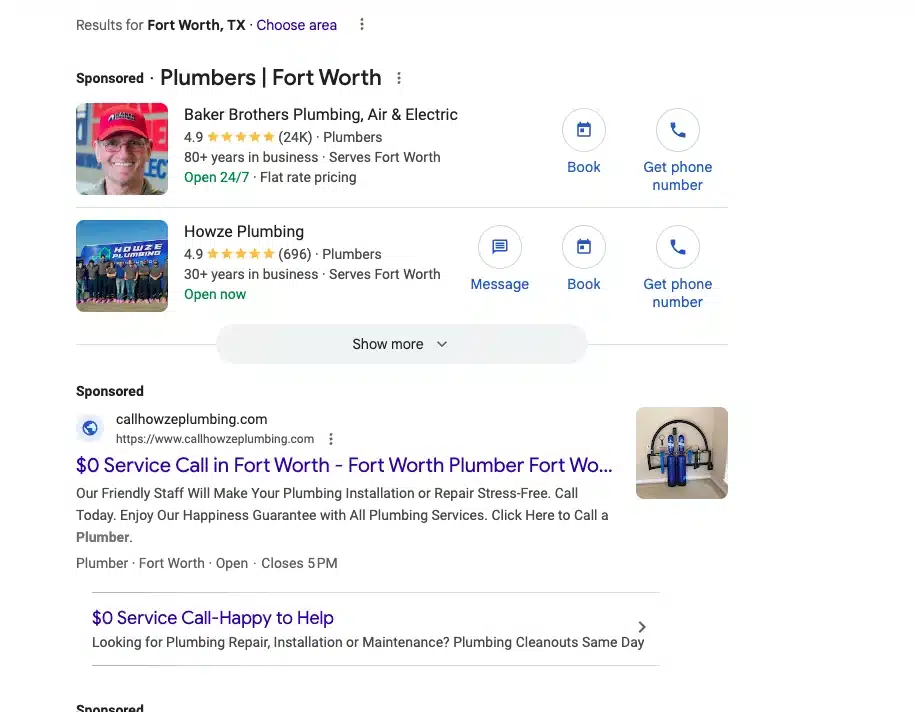
Task: Click the Howze Plumbing team photo thumbnail
Action: [122, 266]
